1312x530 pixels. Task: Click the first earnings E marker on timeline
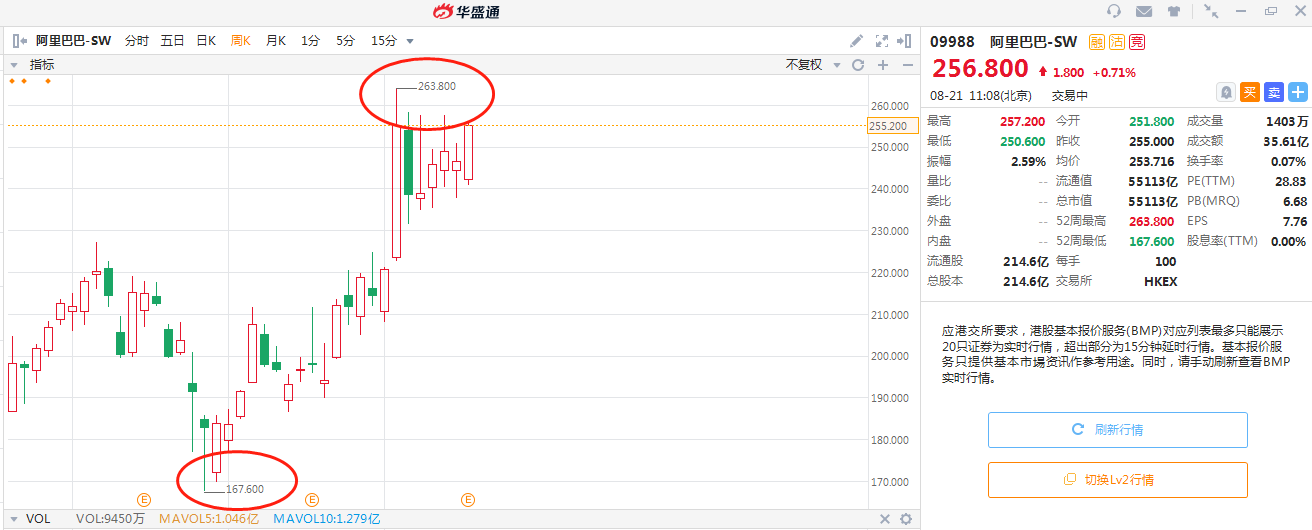click(143, 499)
